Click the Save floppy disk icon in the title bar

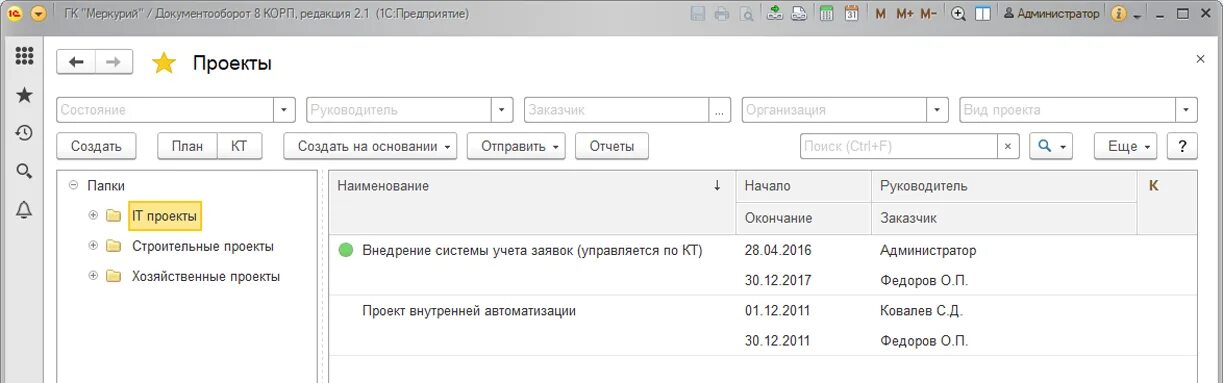point(697,14)
